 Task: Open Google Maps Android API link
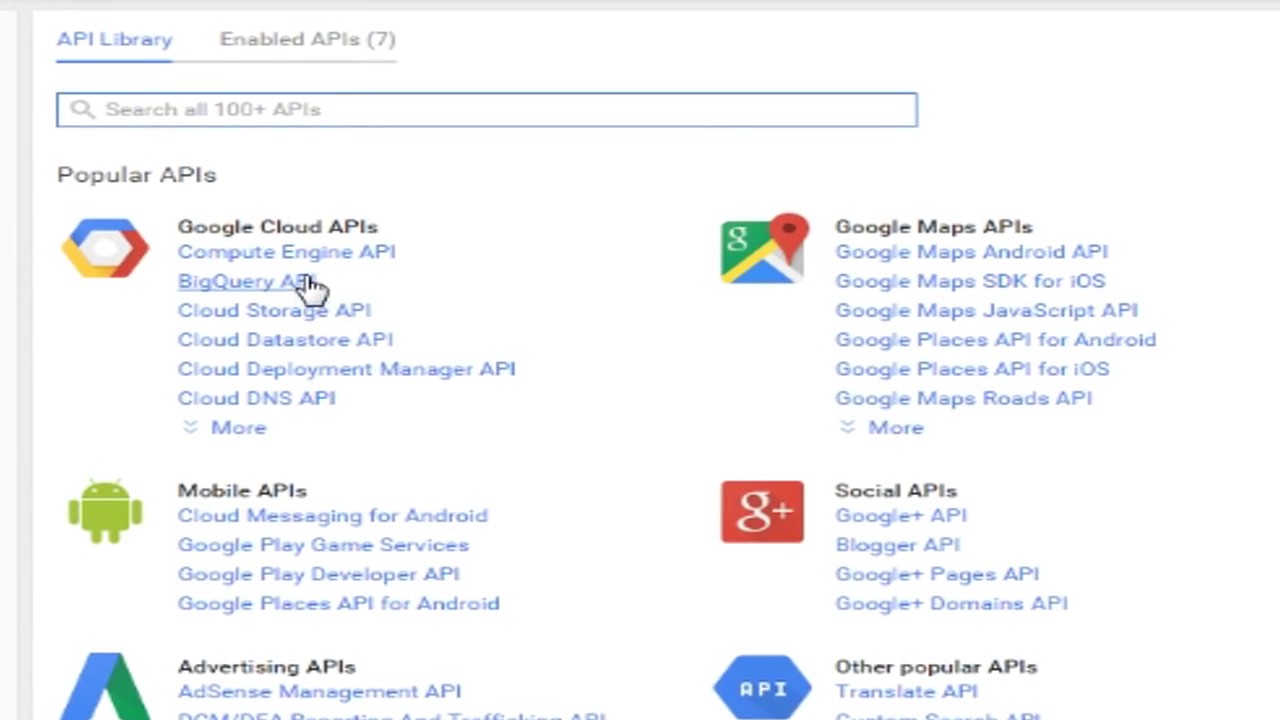[x=972, y=252]
